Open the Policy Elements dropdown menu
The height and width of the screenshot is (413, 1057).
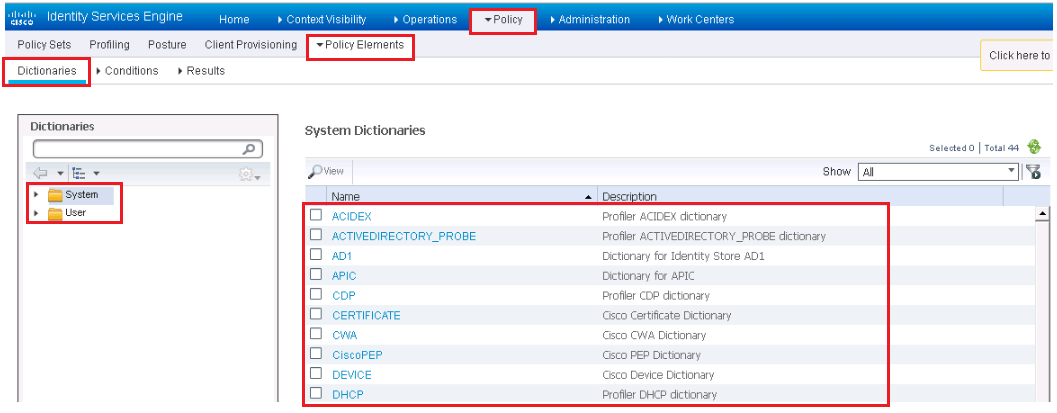click(x=360, y=45)
